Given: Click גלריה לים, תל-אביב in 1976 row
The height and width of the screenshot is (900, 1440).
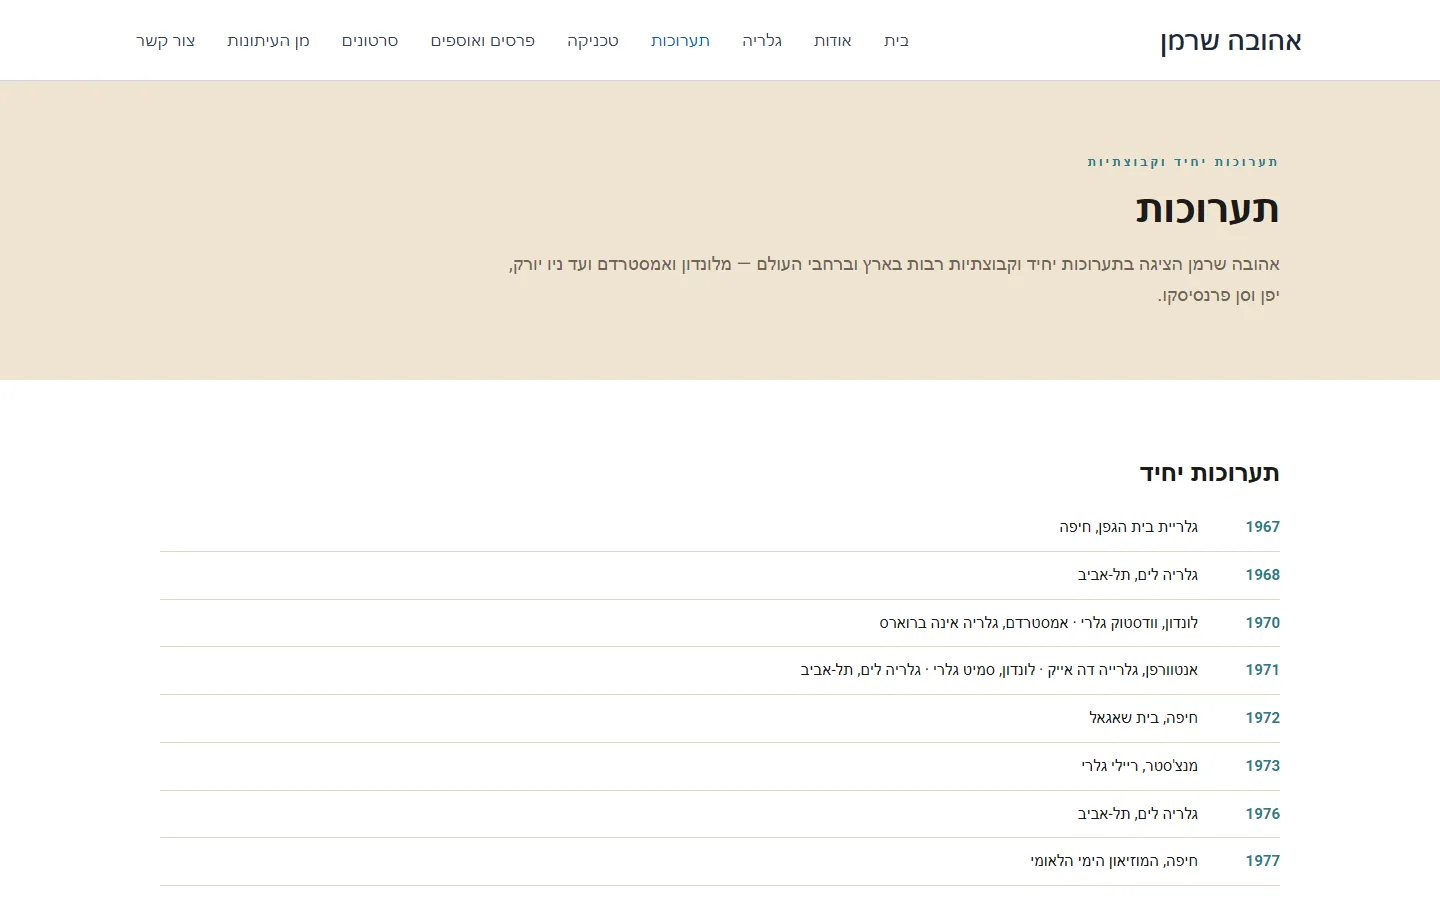Looking at the screenshot, I should coord(1137,814).
